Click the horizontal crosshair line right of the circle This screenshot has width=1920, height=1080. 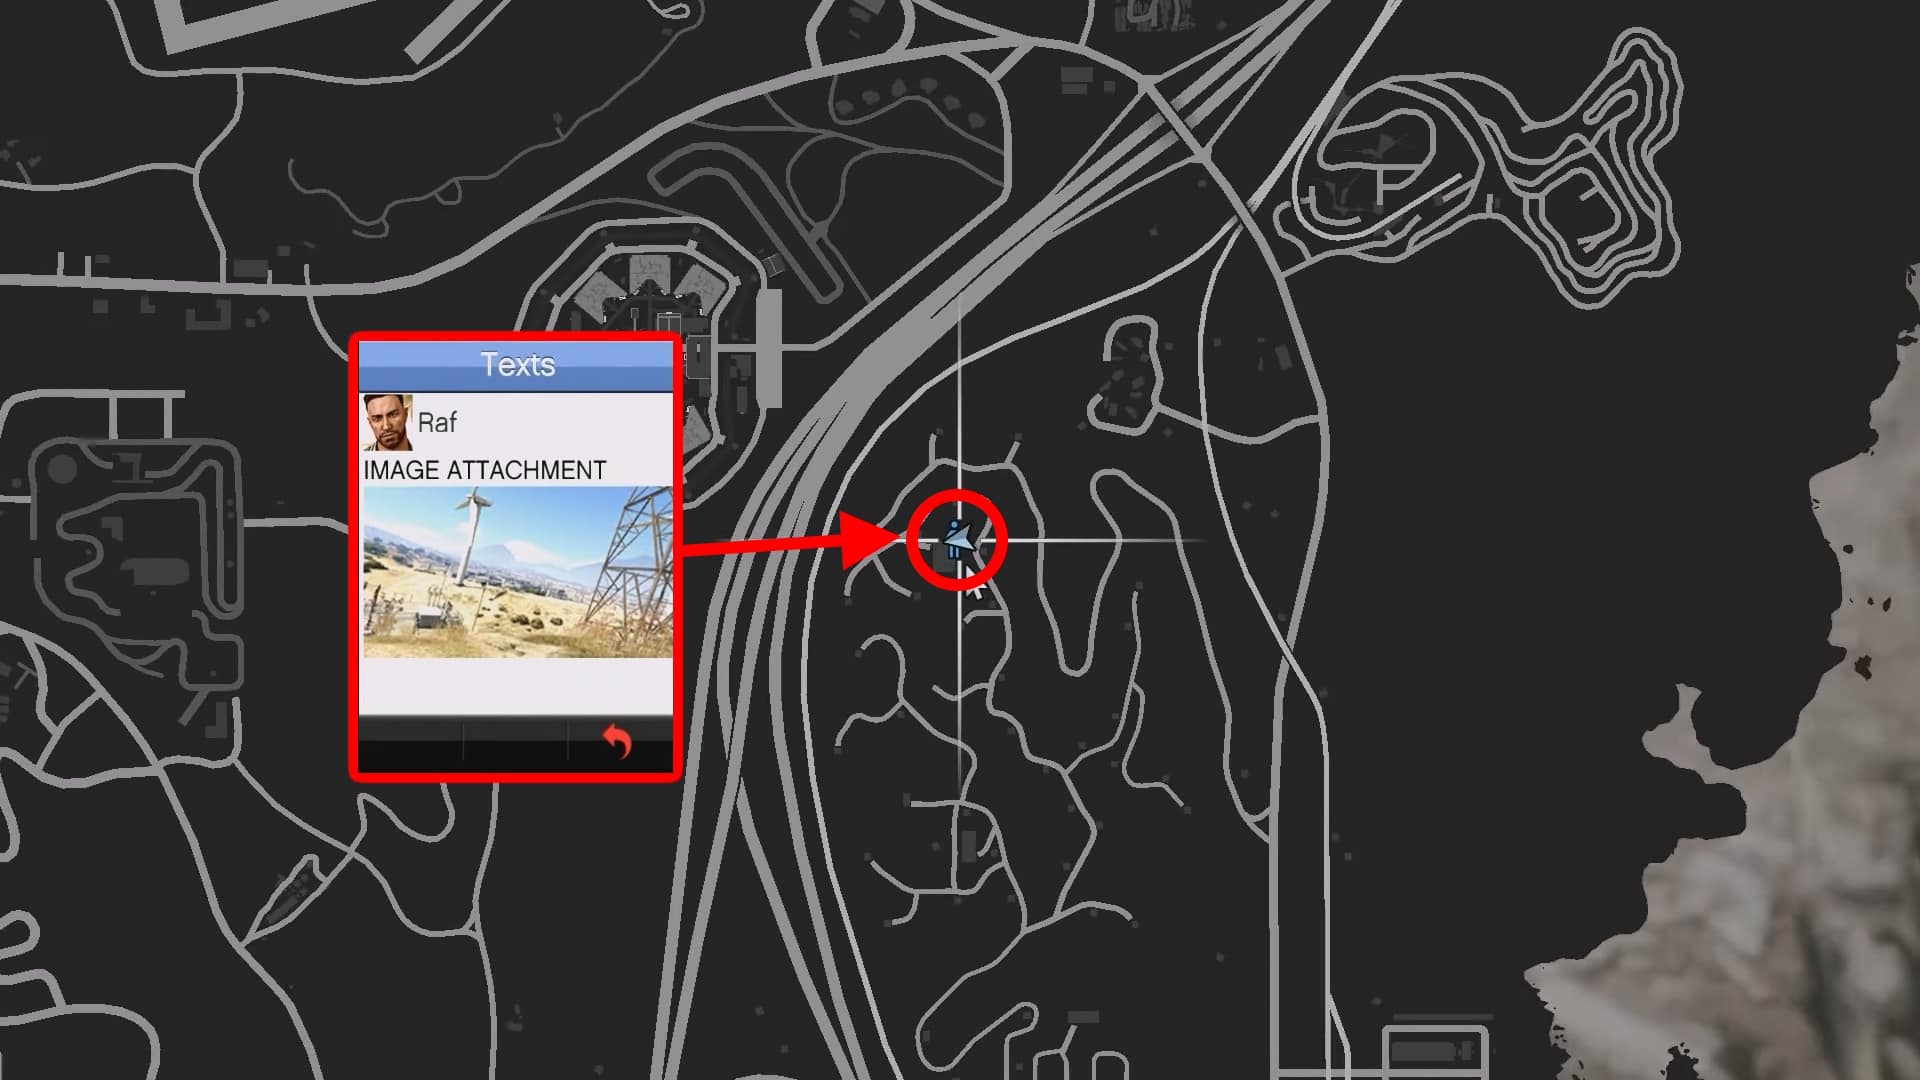[x=1105, y=541]
